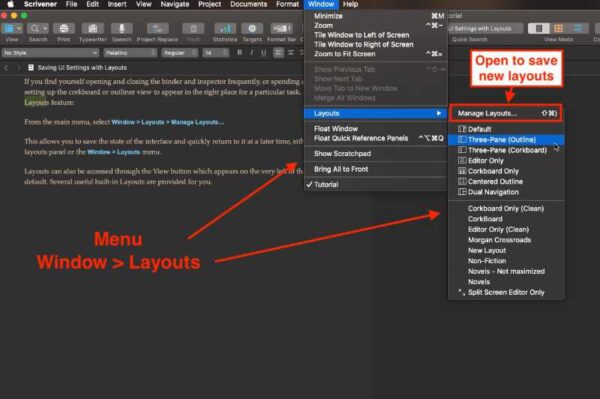Select Bring All to Front
Viewport: 600px width, 399px height.
pos(376,169)
